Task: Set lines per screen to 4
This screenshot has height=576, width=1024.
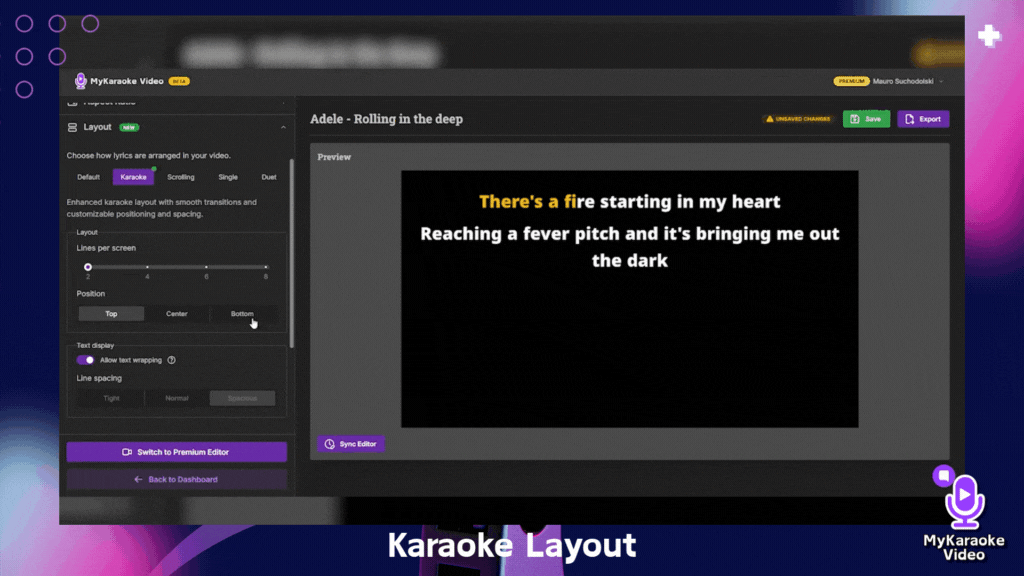Action: 147,267
